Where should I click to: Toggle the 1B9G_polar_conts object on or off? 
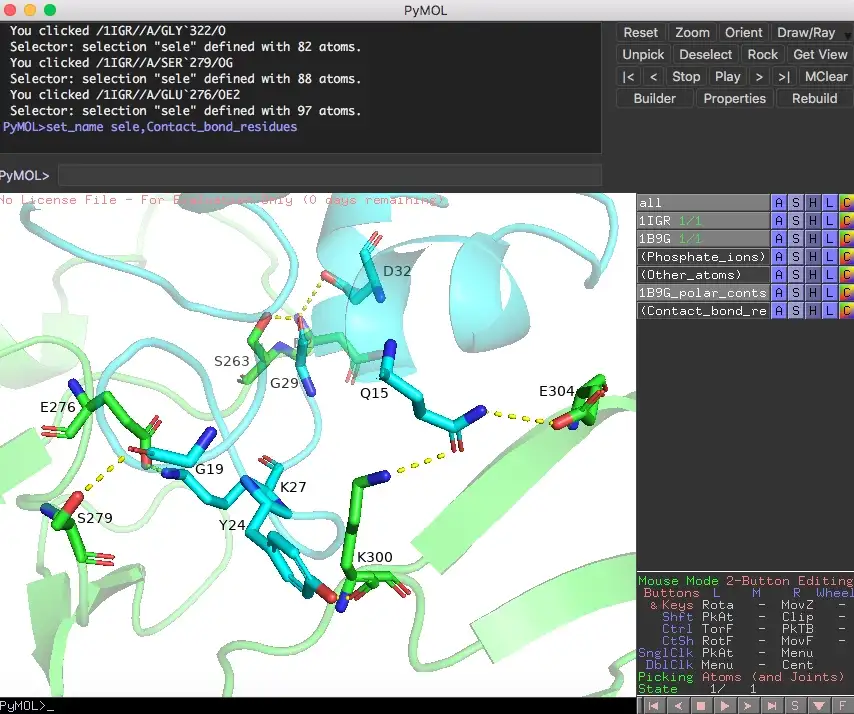point(702,293)
